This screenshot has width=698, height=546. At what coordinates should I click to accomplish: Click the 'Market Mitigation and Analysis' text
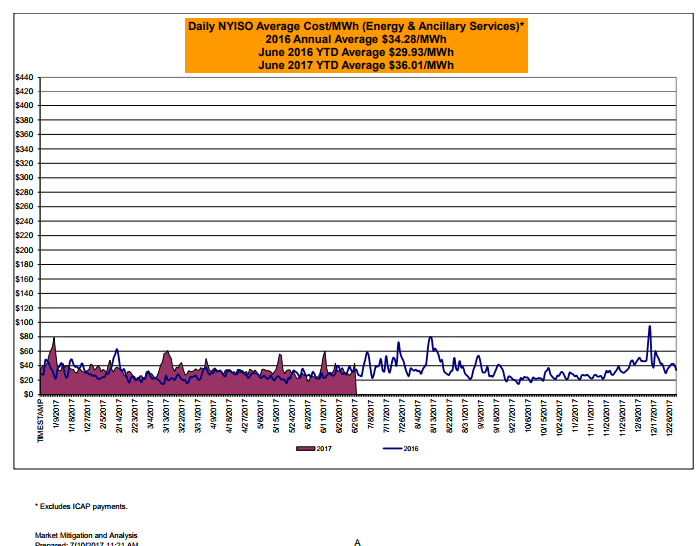[x=86, y=535]
